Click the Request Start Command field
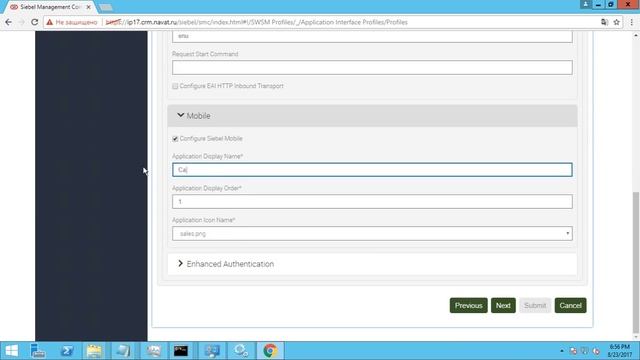This screenshot has width=640, height=360. click(372, 67)
